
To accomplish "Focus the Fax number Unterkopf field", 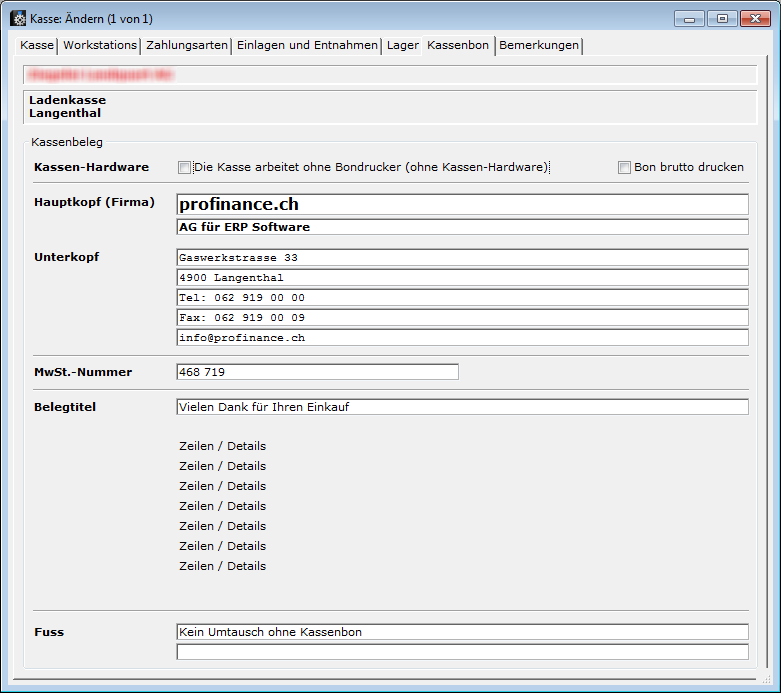I will 462,318.
